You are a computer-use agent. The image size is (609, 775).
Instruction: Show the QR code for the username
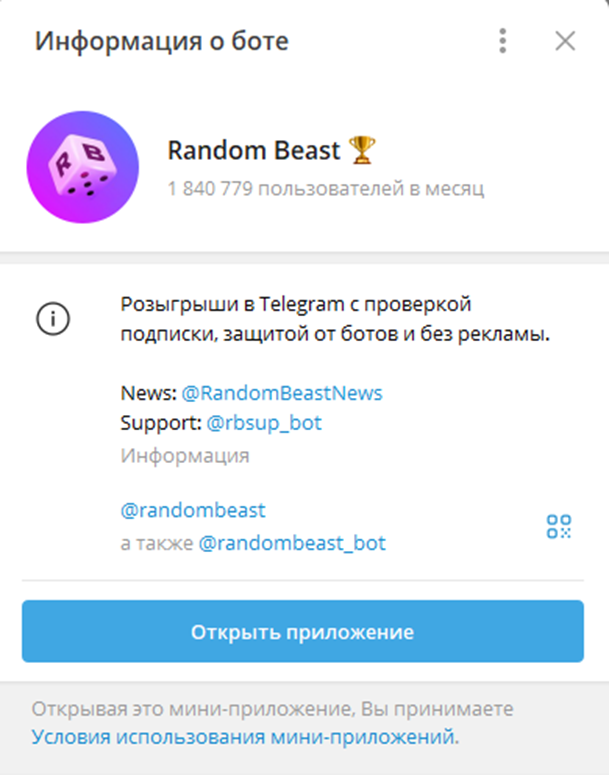[x=559, y=526]
